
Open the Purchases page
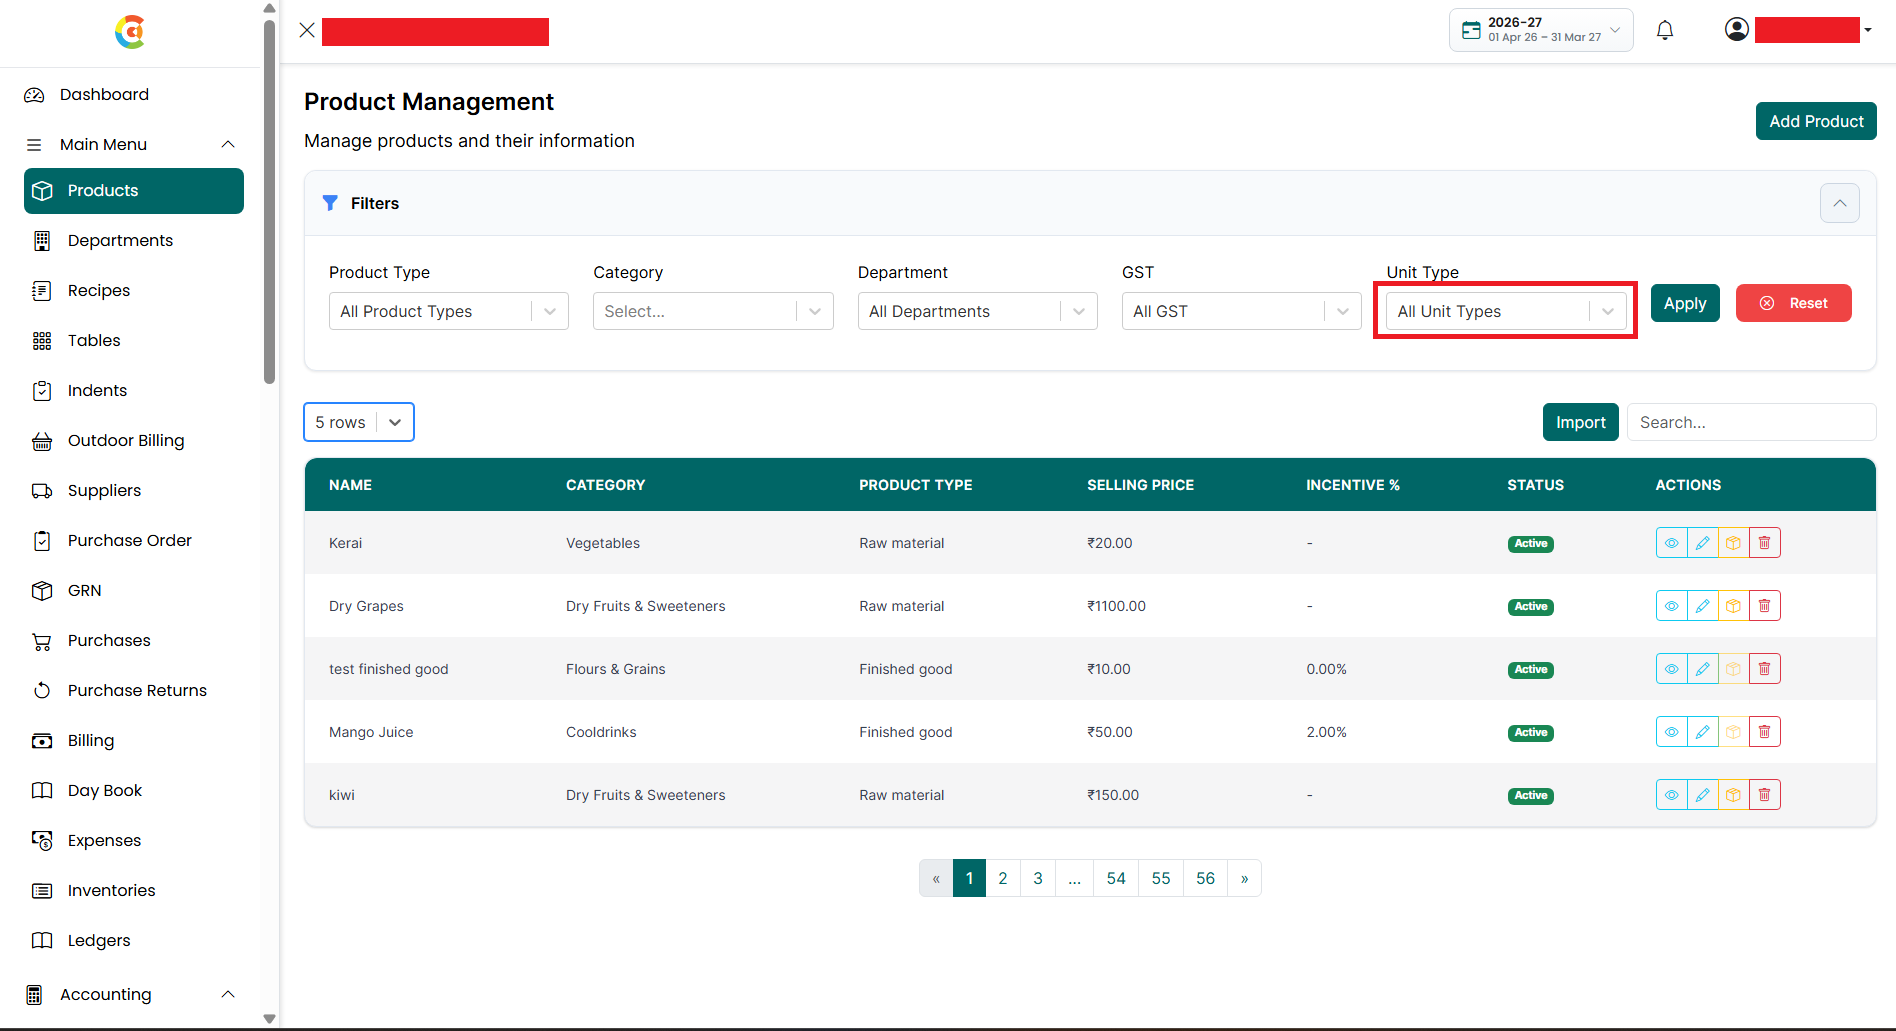pyautogui.click(x=134, y=640)
